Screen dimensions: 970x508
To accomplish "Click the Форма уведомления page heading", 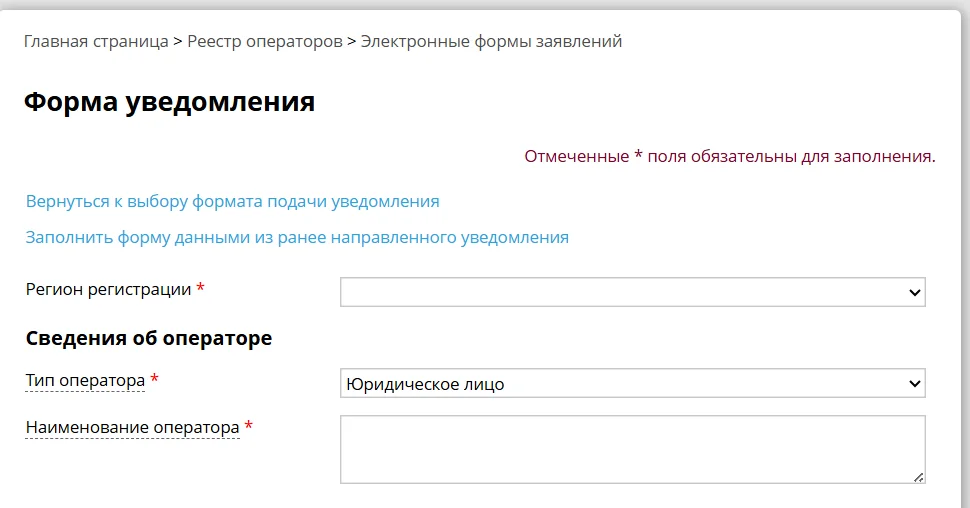I will tap(170, 101).
